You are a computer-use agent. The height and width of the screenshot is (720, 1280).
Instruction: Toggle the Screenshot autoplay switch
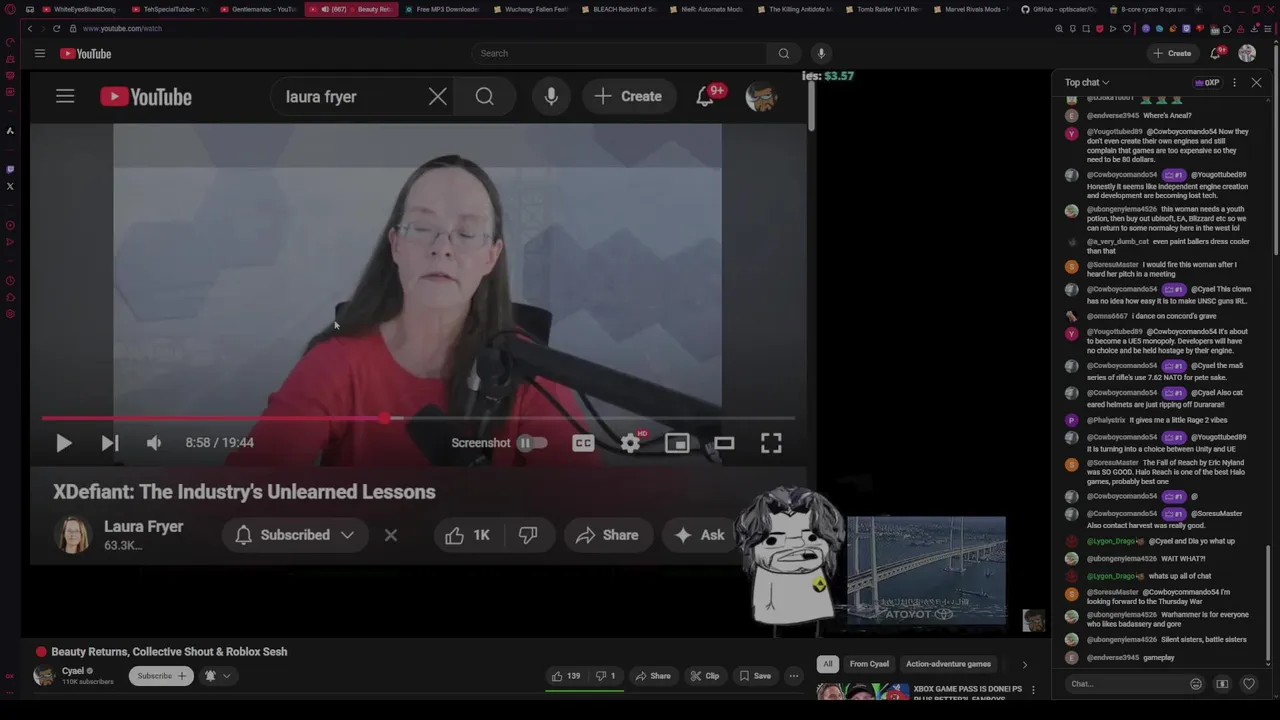point(532,443)
